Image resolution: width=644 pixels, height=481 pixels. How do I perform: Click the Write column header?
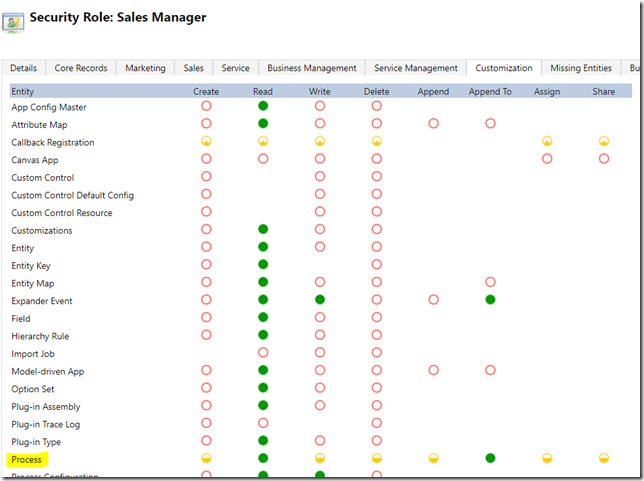[x=320, y=92]
